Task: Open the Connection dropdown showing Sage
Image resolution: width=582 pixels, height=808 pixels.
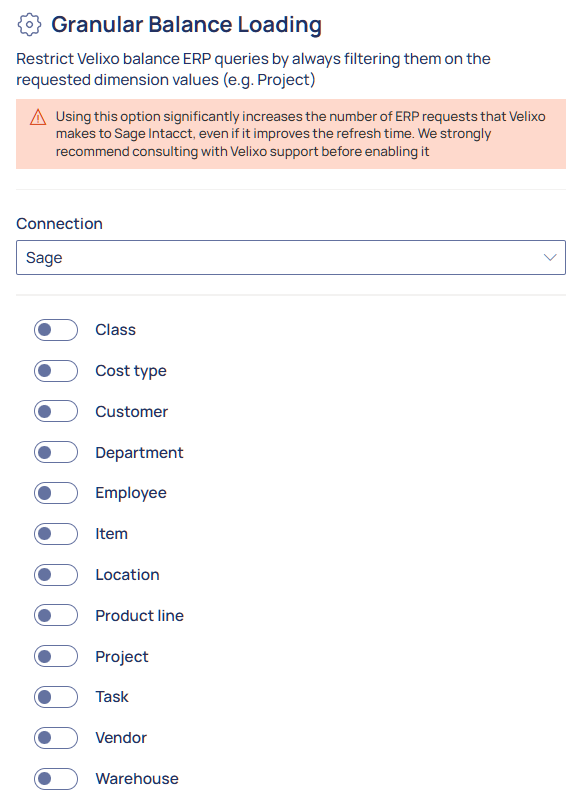Action: click(291, 257)
